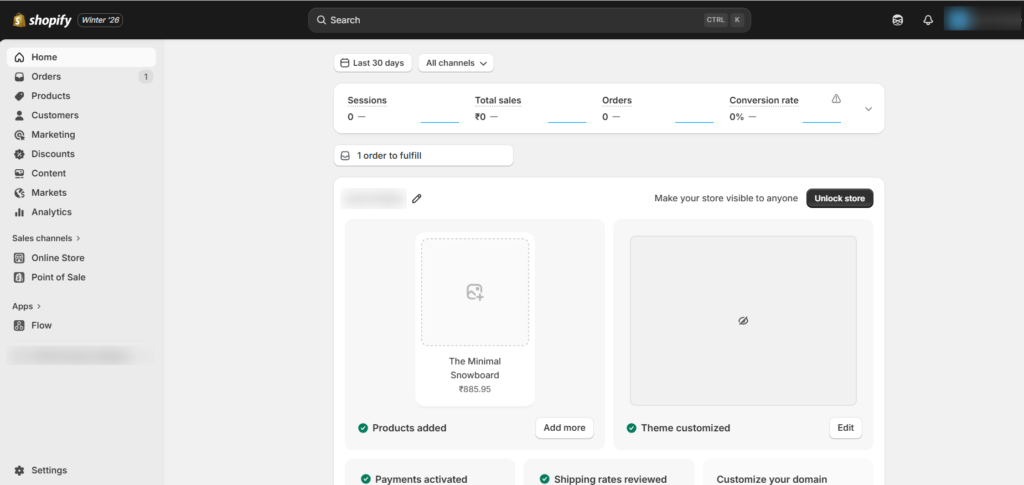1024x485 pixels.
Task: Click the add image placeholder icon
Action: tap(475, 292)
